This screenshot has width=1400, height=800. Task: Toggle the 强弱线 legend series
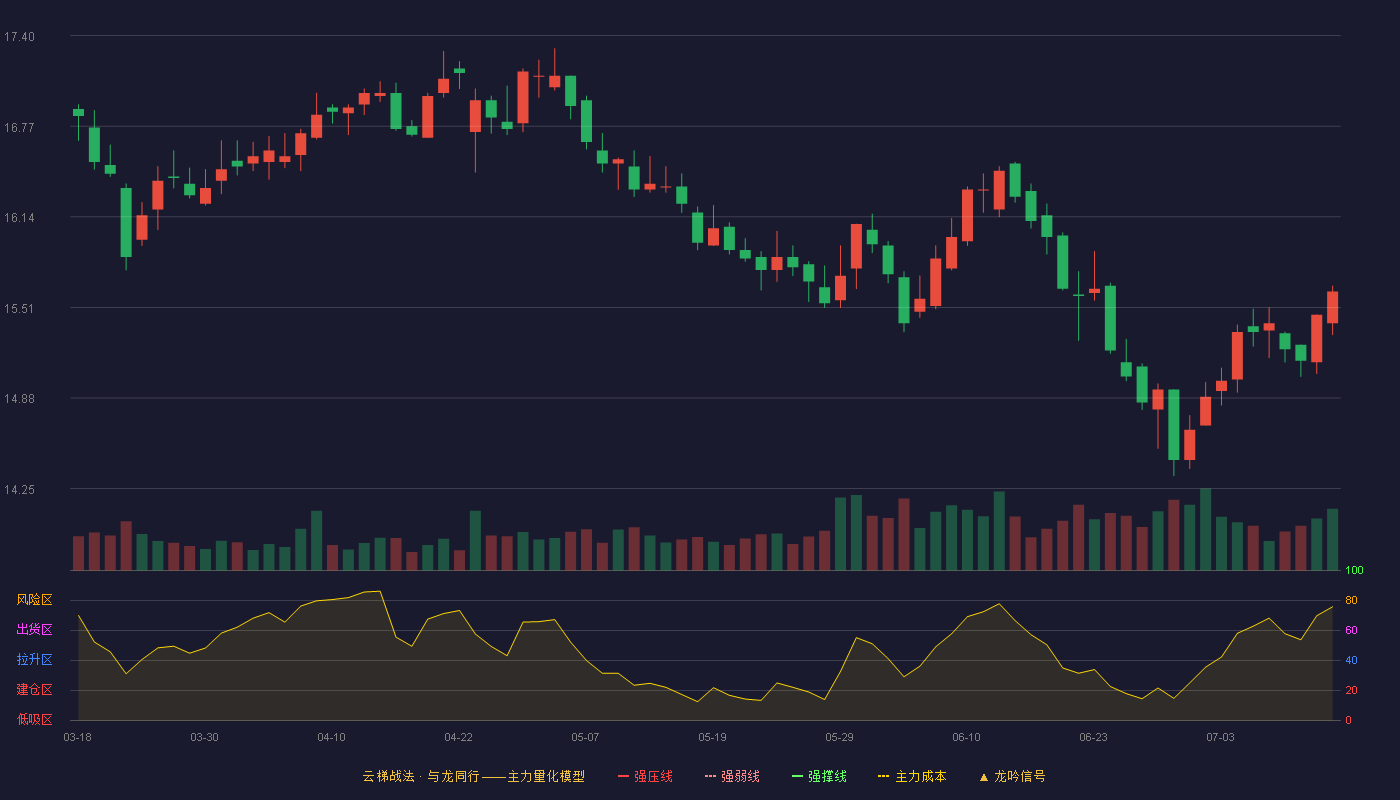pos(732,776)
